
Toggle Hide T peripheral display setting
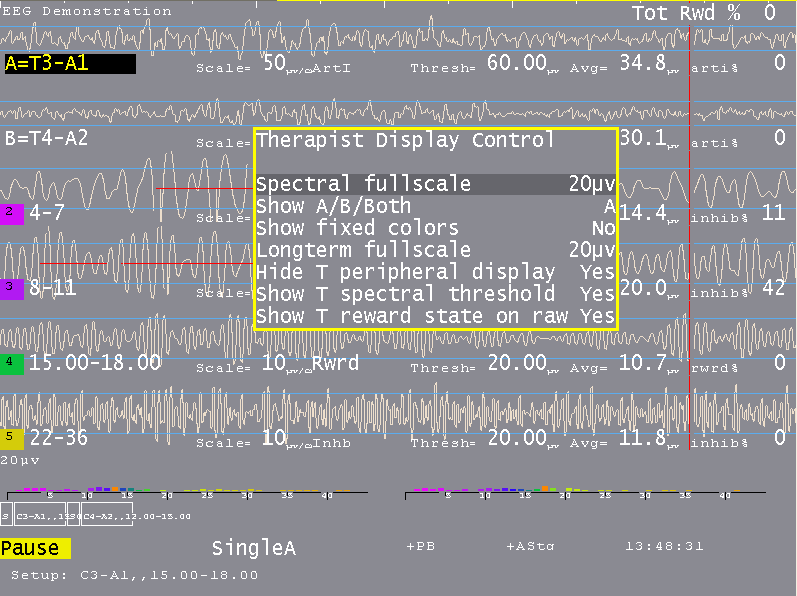[x=435, y=272]
